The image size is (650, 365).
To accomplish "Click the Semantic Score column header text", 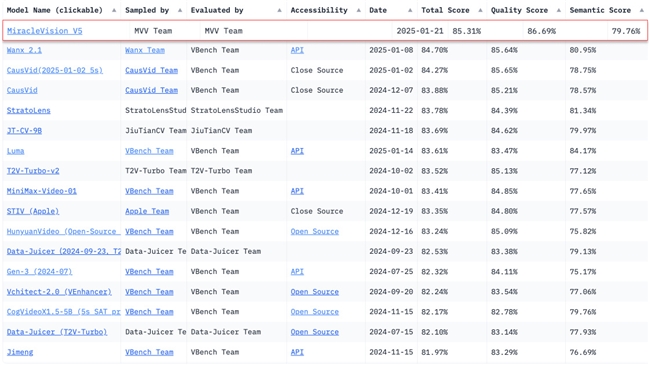I will click(600, 10).
